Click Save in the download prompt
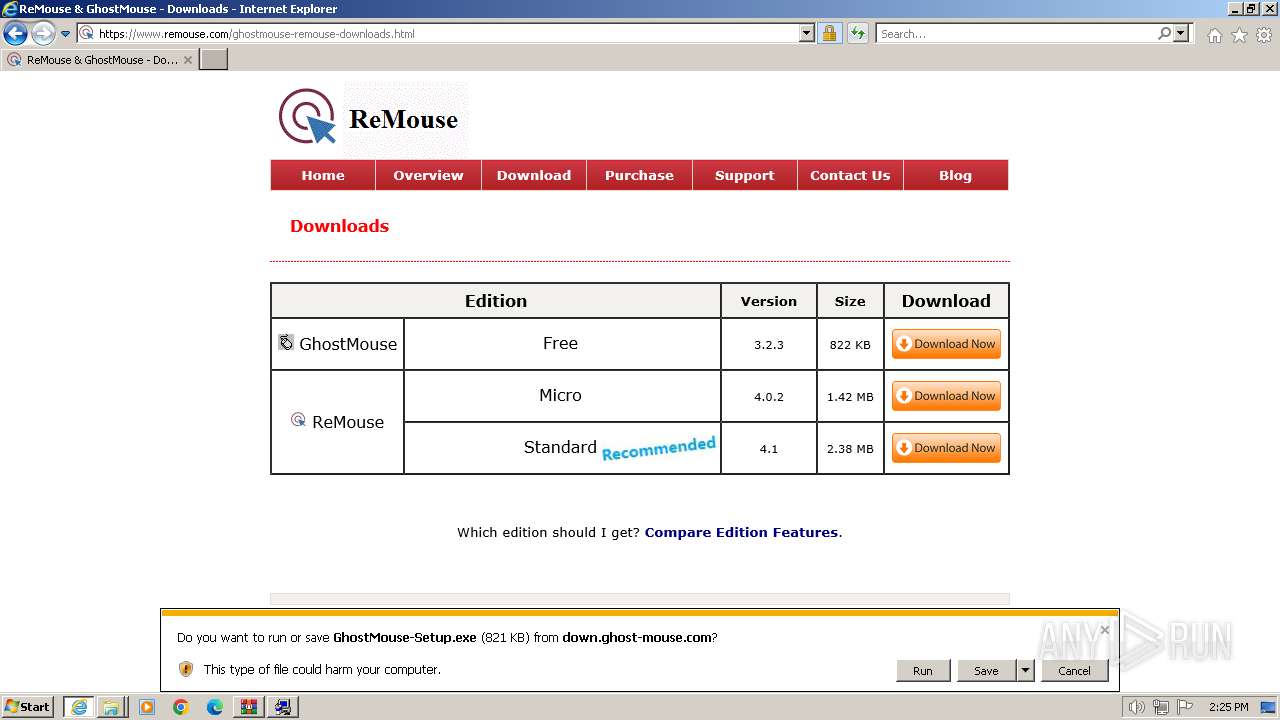The image size is (1280, 720). 986,671
